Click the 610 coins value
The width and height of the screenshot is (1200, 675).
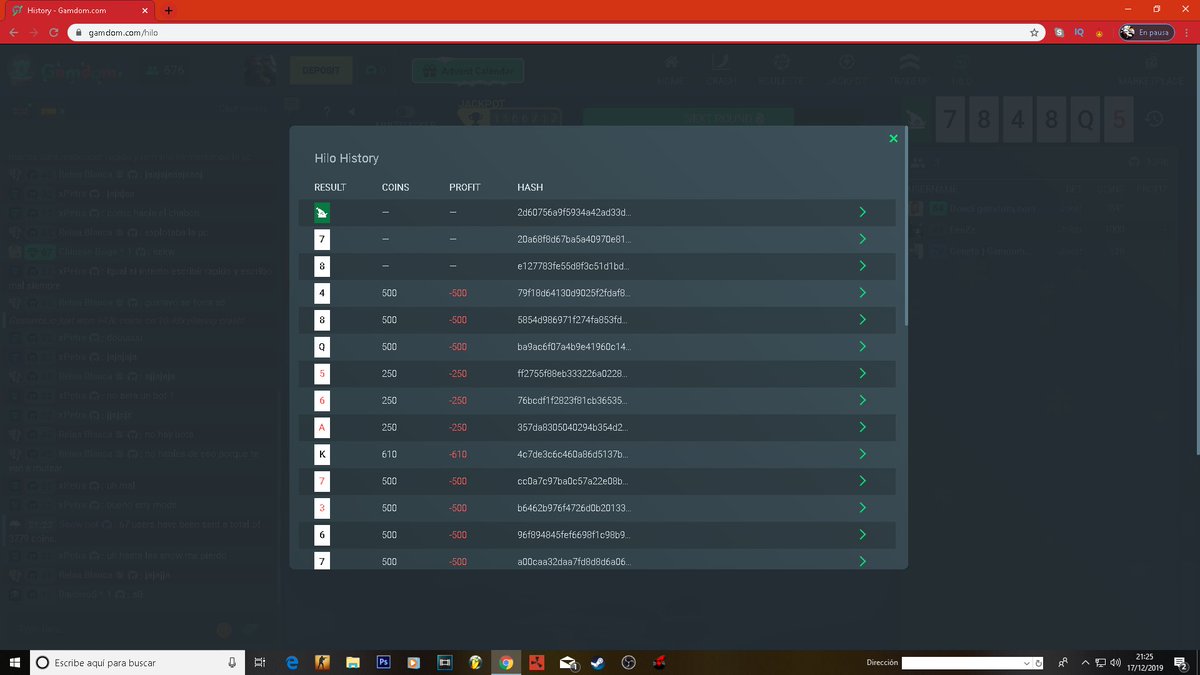[389, 454]
